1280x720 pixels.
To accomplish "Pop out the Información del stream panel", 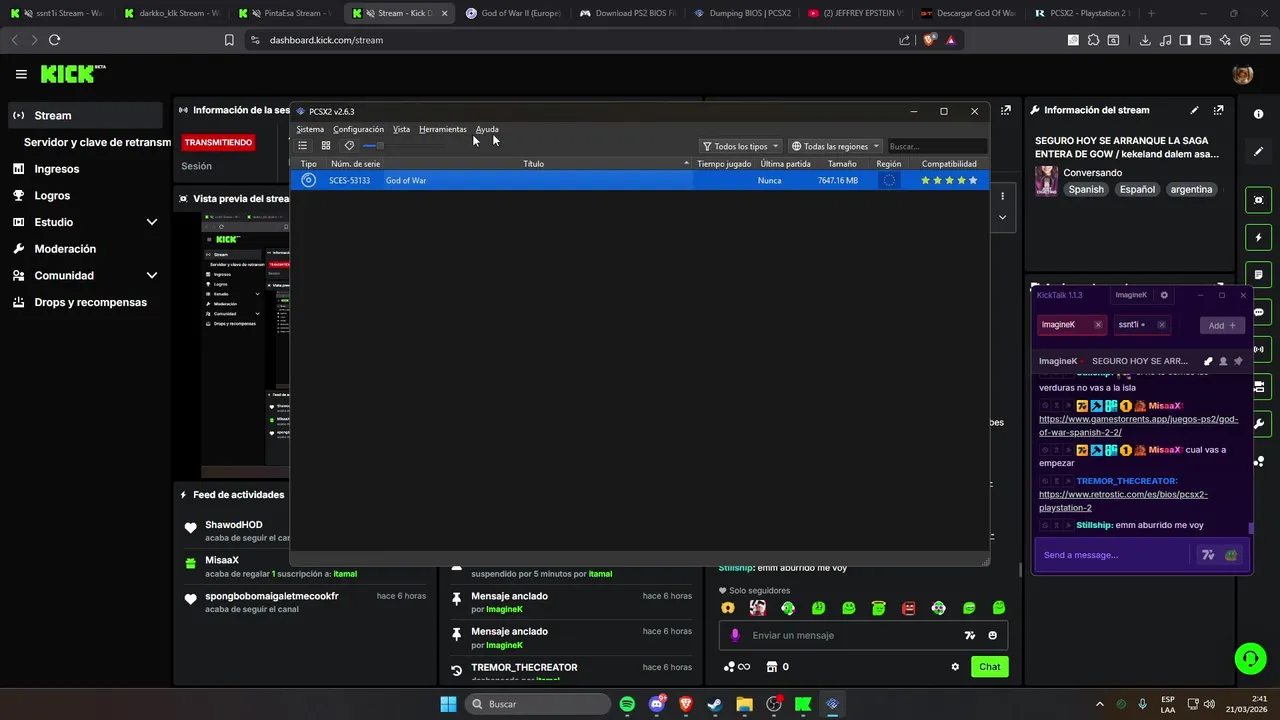I will 1218,110.
